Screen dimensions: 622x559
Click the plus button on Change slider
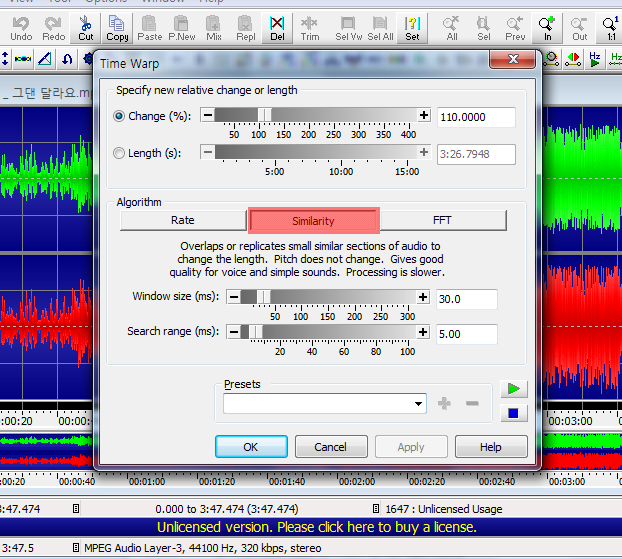pyautogui.click(x=424, y=116)
